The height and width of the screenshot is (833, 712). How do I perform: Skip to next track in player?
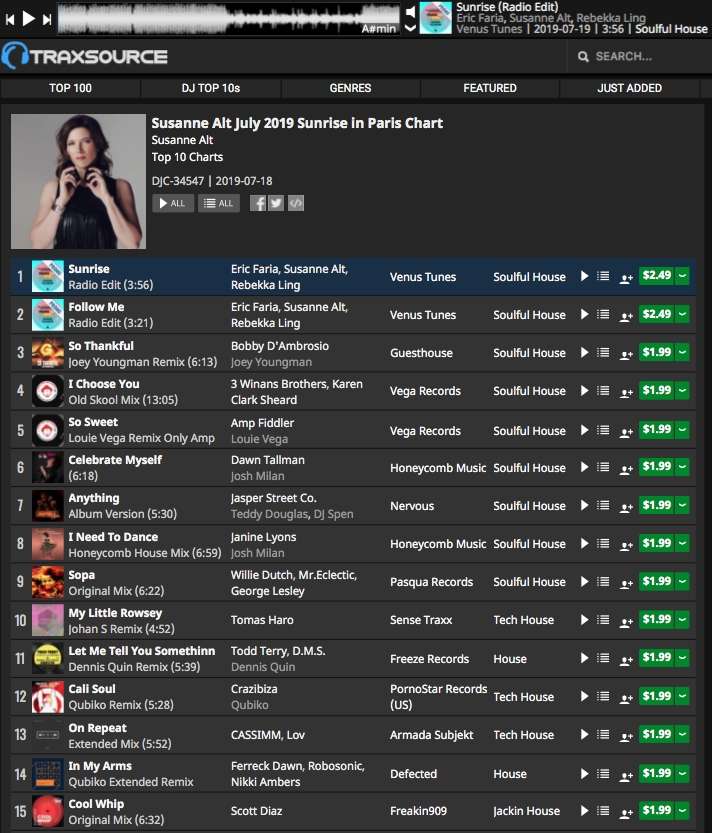(47, 20)
